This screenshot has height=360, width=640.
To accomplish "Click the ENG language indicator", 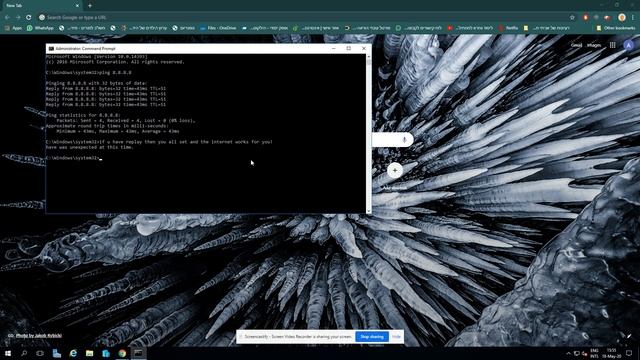I will 595,353.
